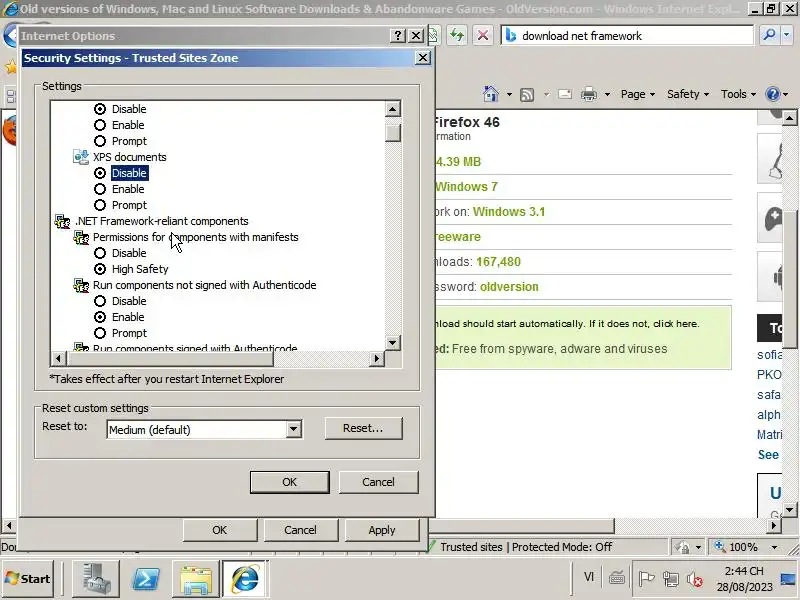800x600 pixels.
Task: Click the Start button
Action: click(x=28, y=579)
